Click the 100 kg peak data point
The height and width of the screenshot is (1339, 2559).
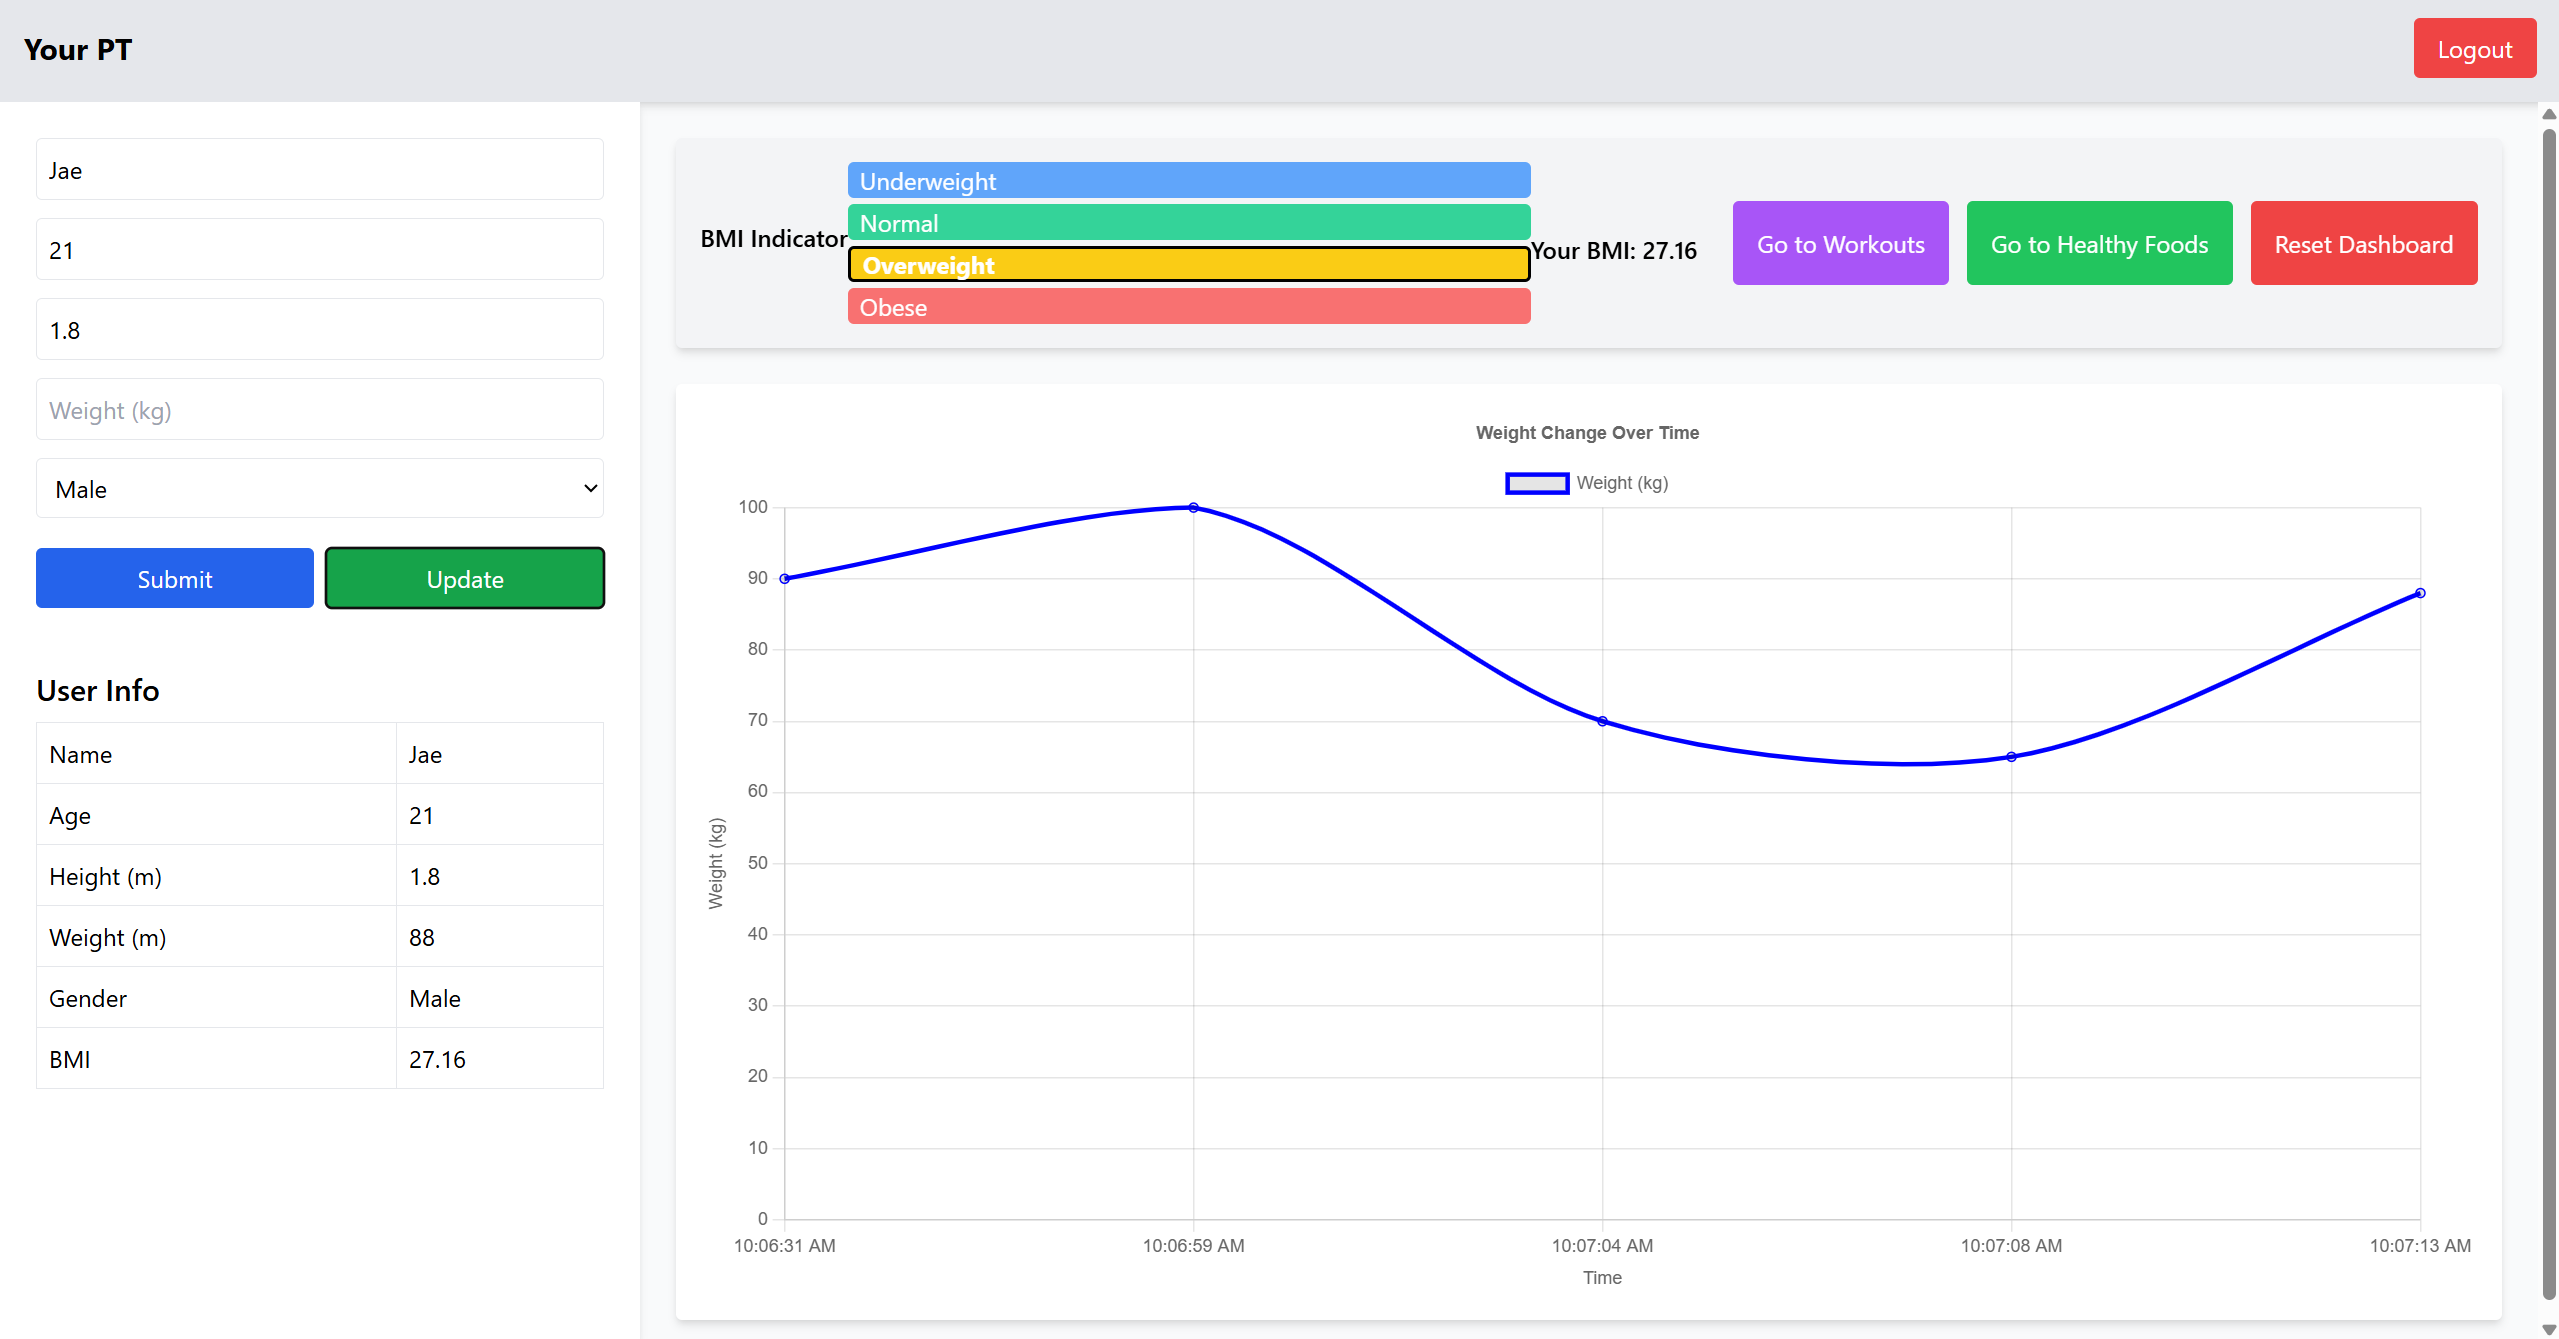(x=1193, y=508)
